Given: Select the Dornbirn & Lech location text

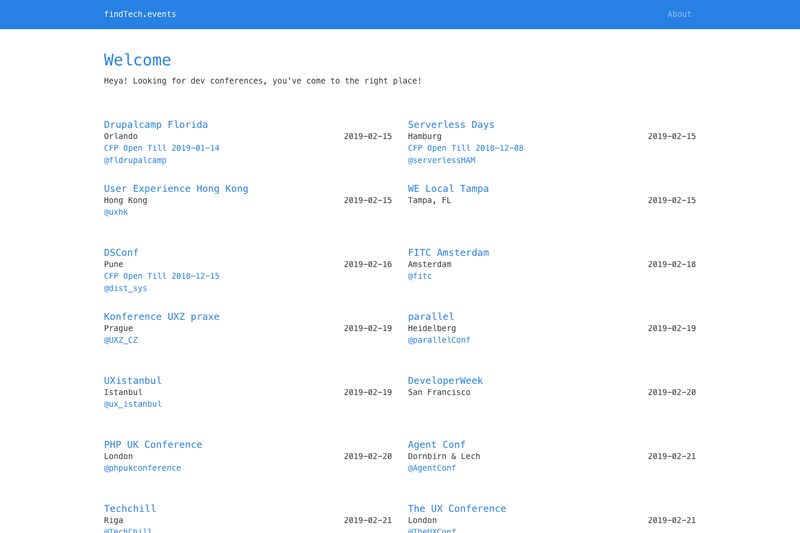Looking at the screenshot, I should click(x=444, y=456).
